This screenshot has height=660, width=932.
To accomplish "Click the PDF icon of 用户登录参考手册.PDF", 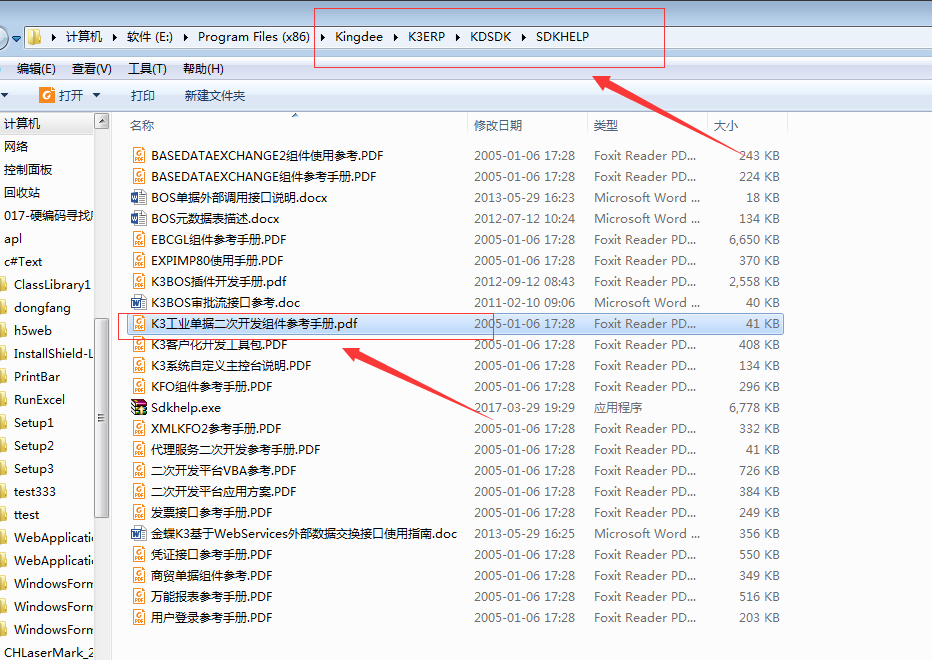I will point(138,618).
